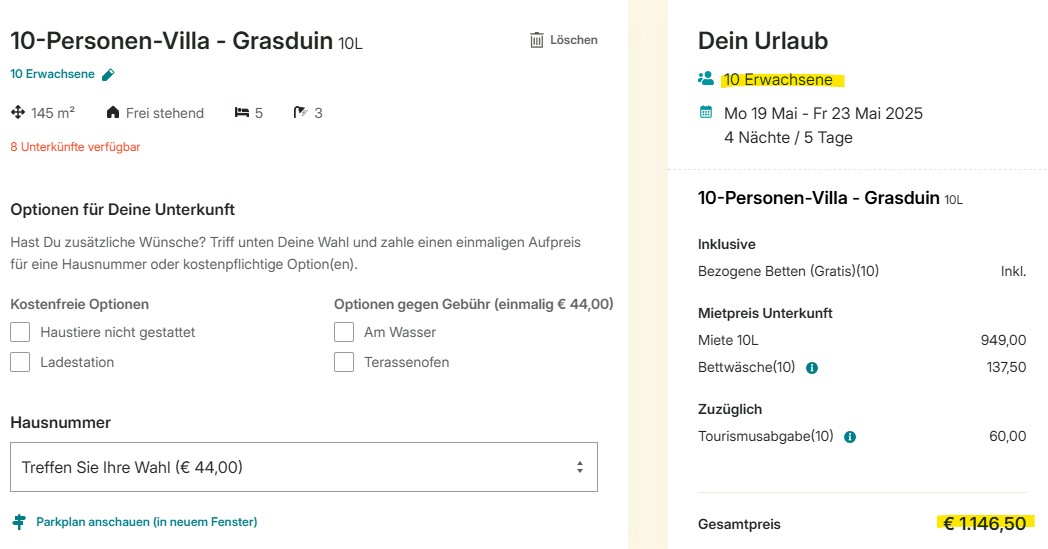The image size is (1048, 549).
Task: Click the calendar icon beside travel dates
Action: 706,112
